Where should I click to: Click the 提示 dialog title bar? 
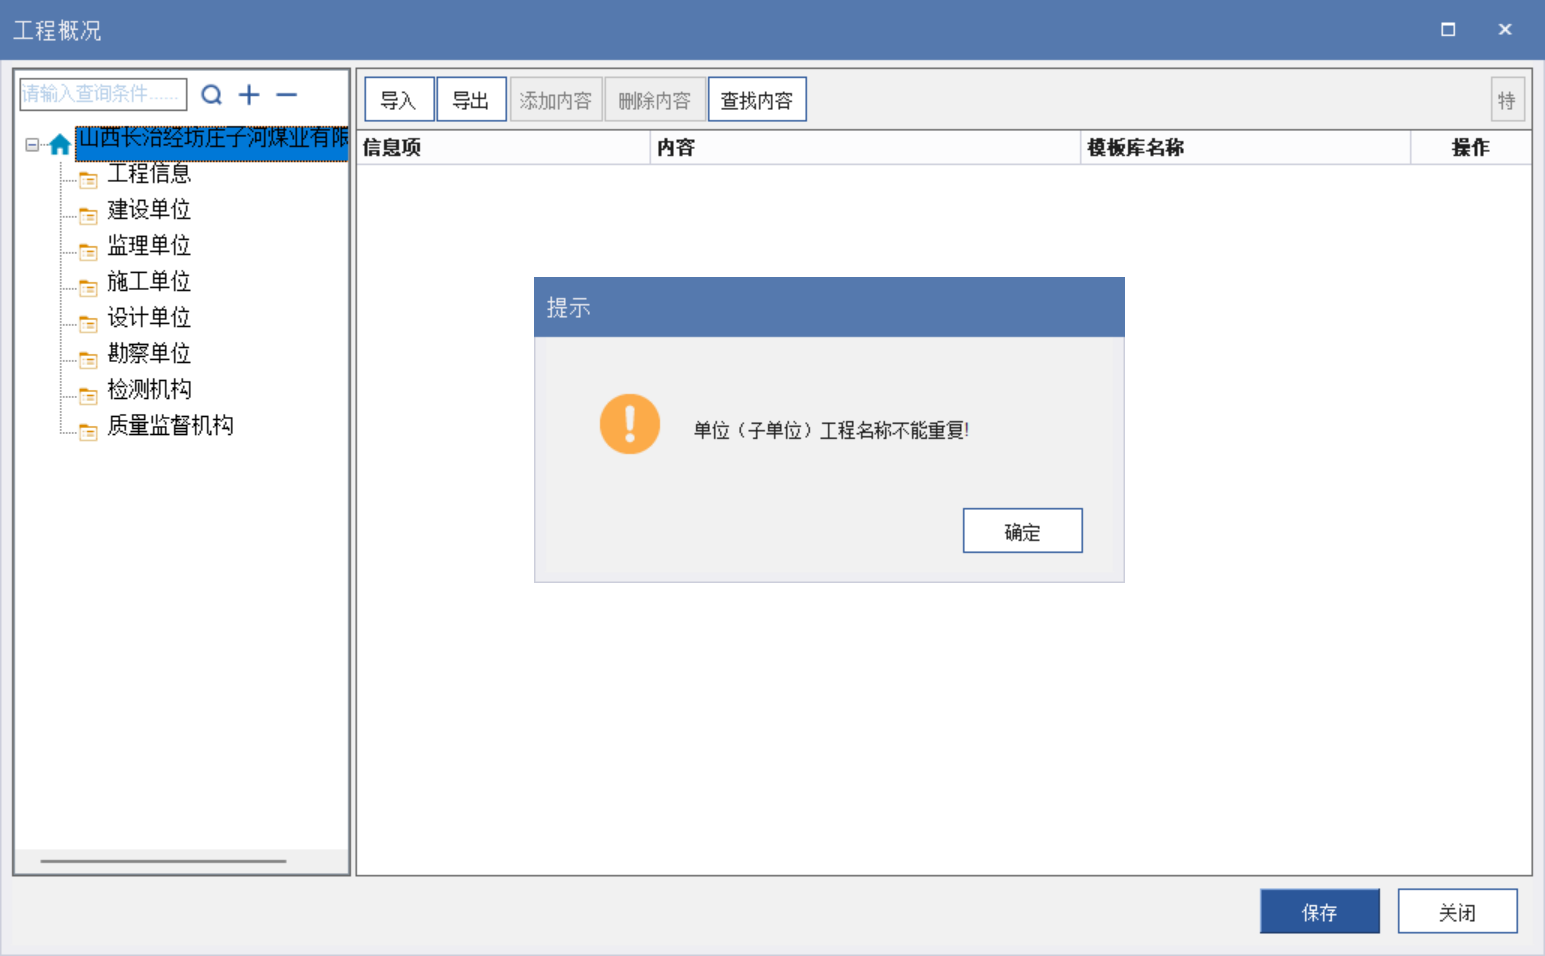pos(829,307)
